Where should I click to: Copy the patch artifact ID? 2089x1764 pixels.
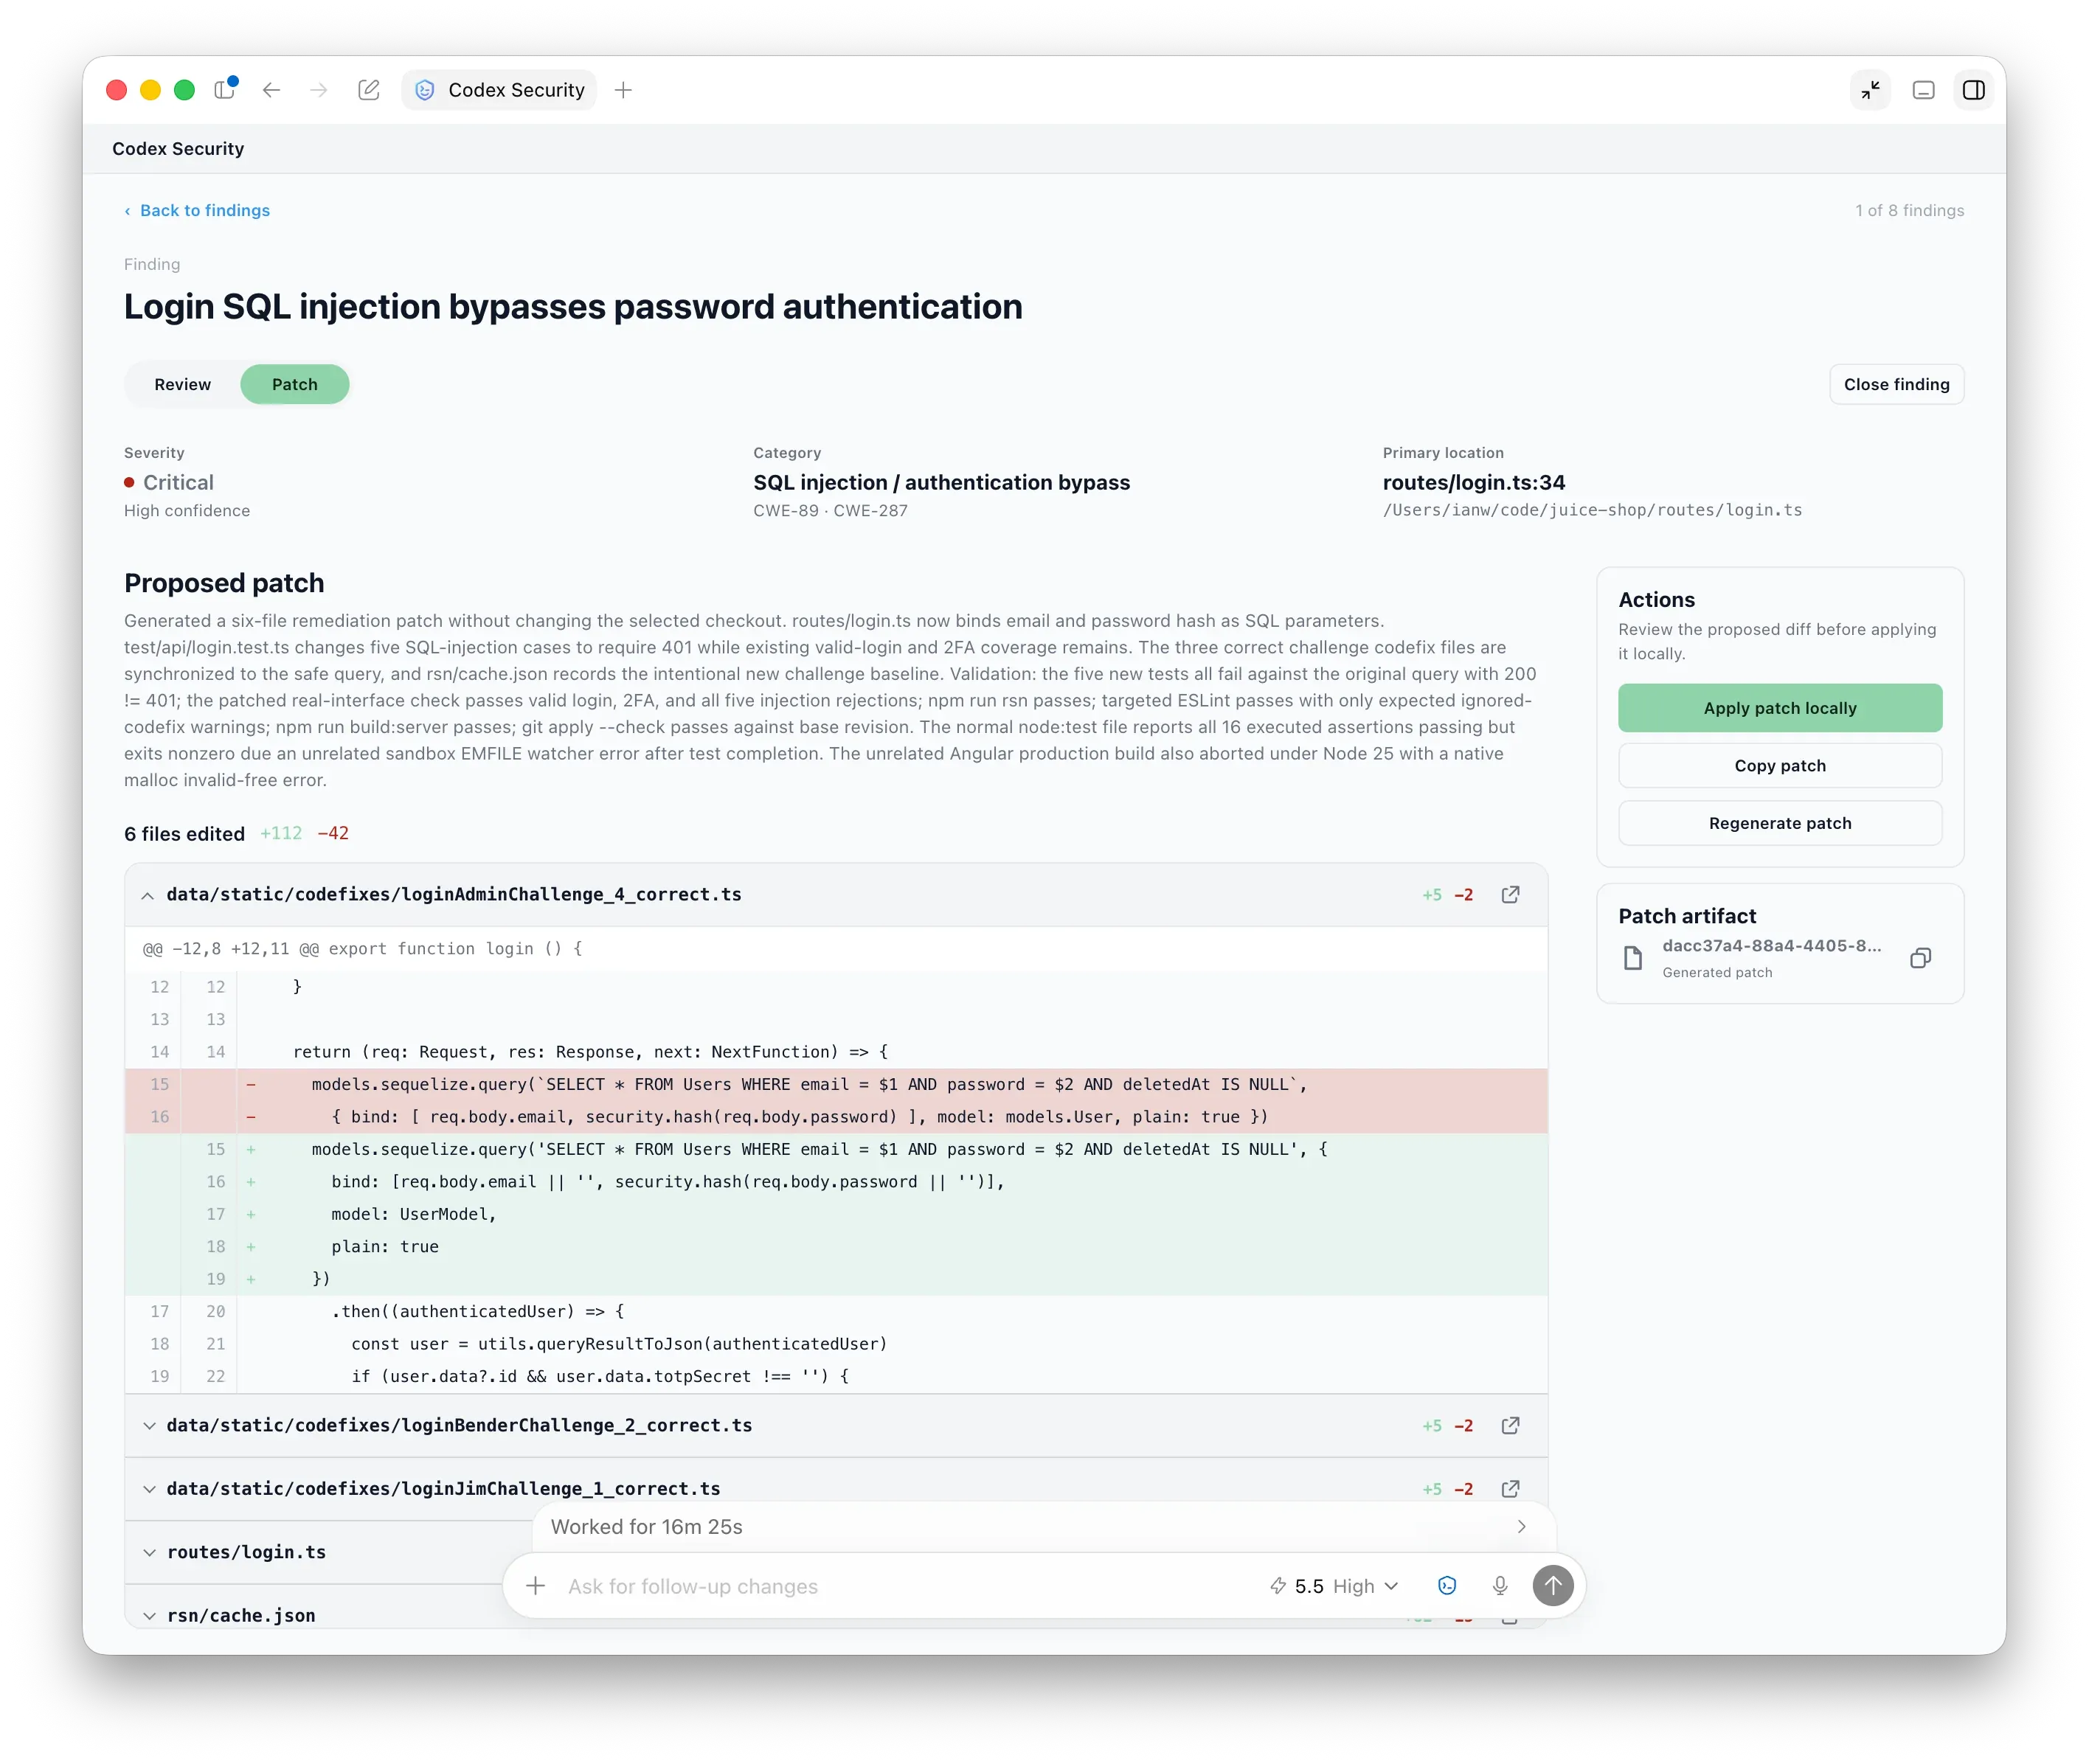point(1920,958)
